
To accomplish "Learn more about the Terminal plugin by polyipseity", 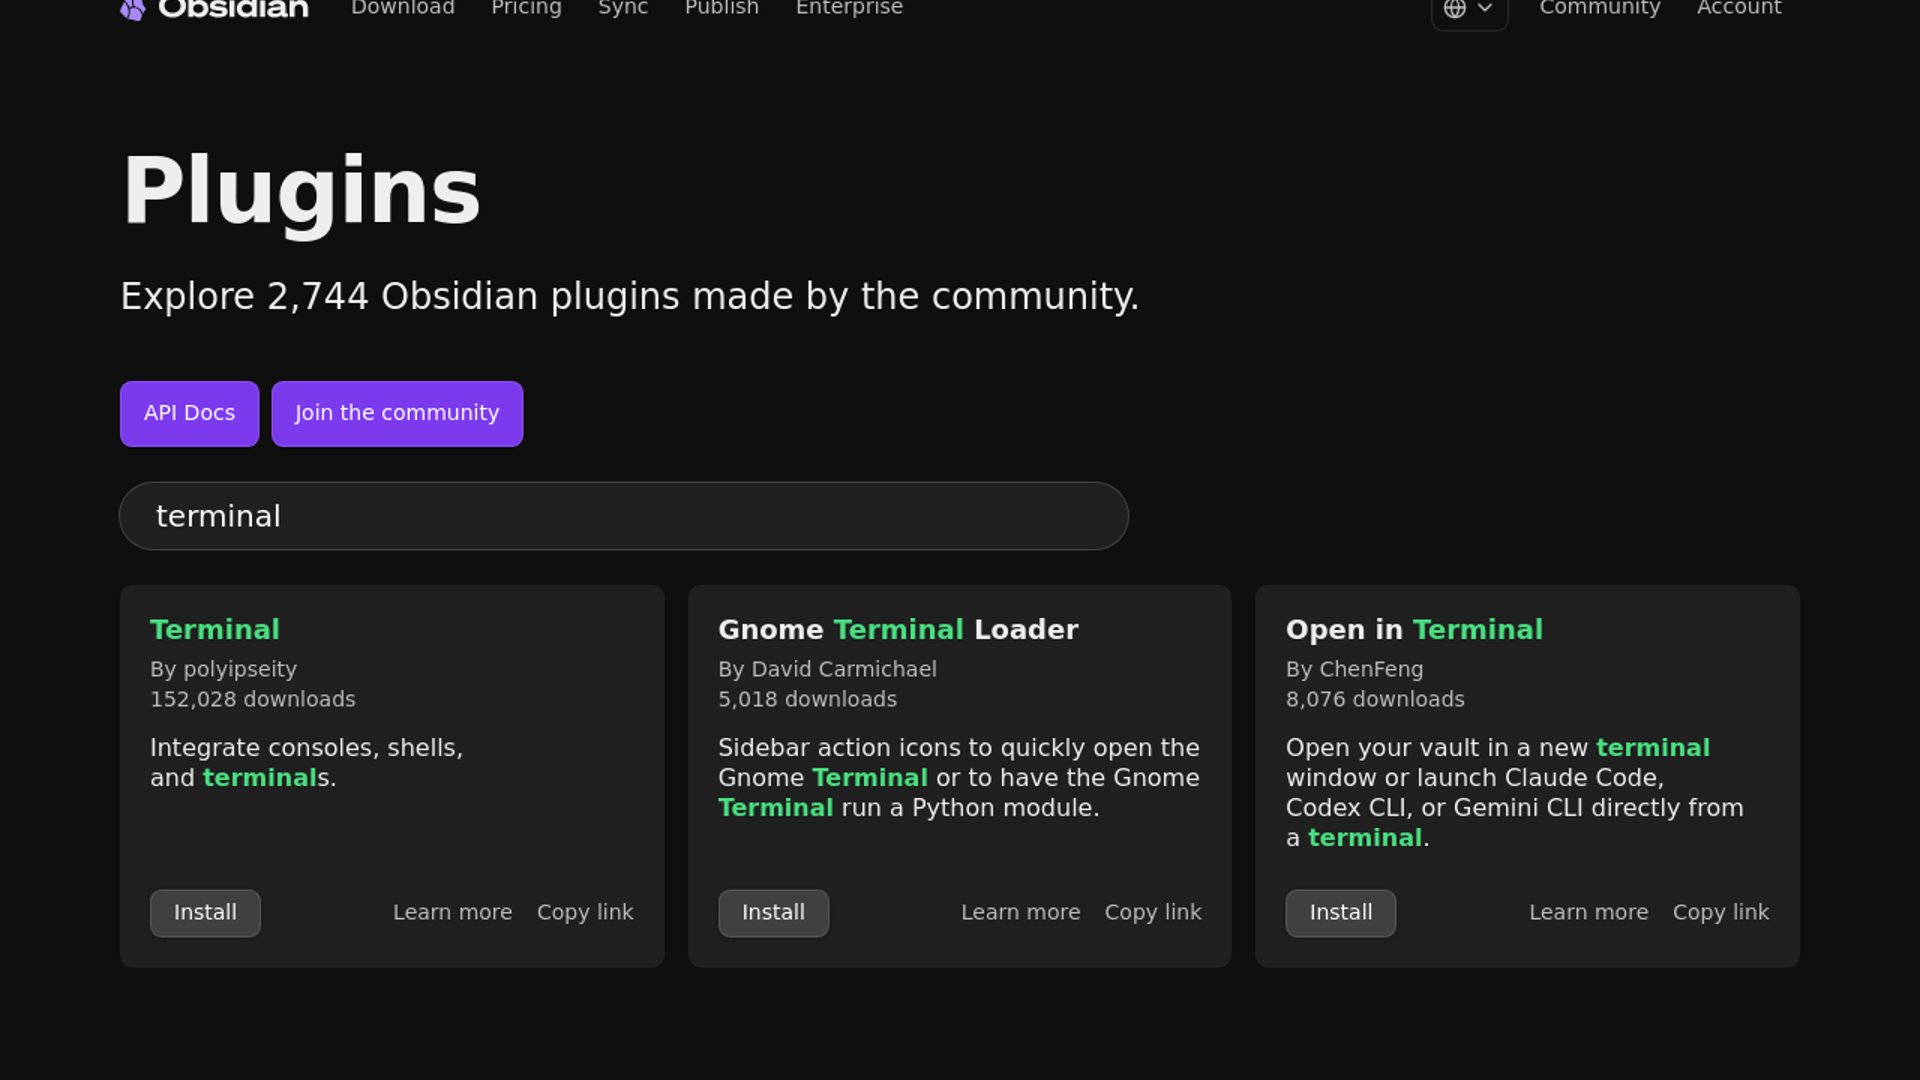I will click(x=452, y=913).
